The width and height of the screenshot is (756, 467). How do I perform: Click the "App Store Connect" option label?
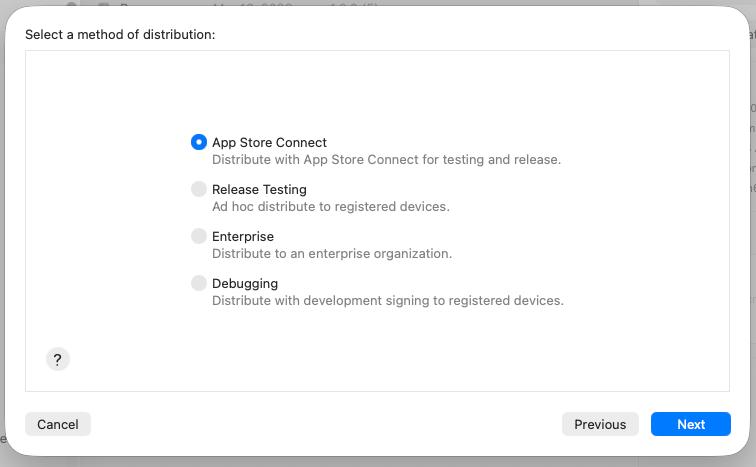(269, 142)
